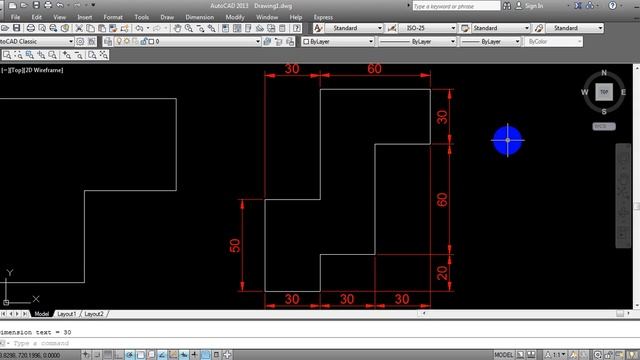
Task: Open DesignCenter from the Standard toolbar
Action: pyautogui.click(x=237, y=28)
